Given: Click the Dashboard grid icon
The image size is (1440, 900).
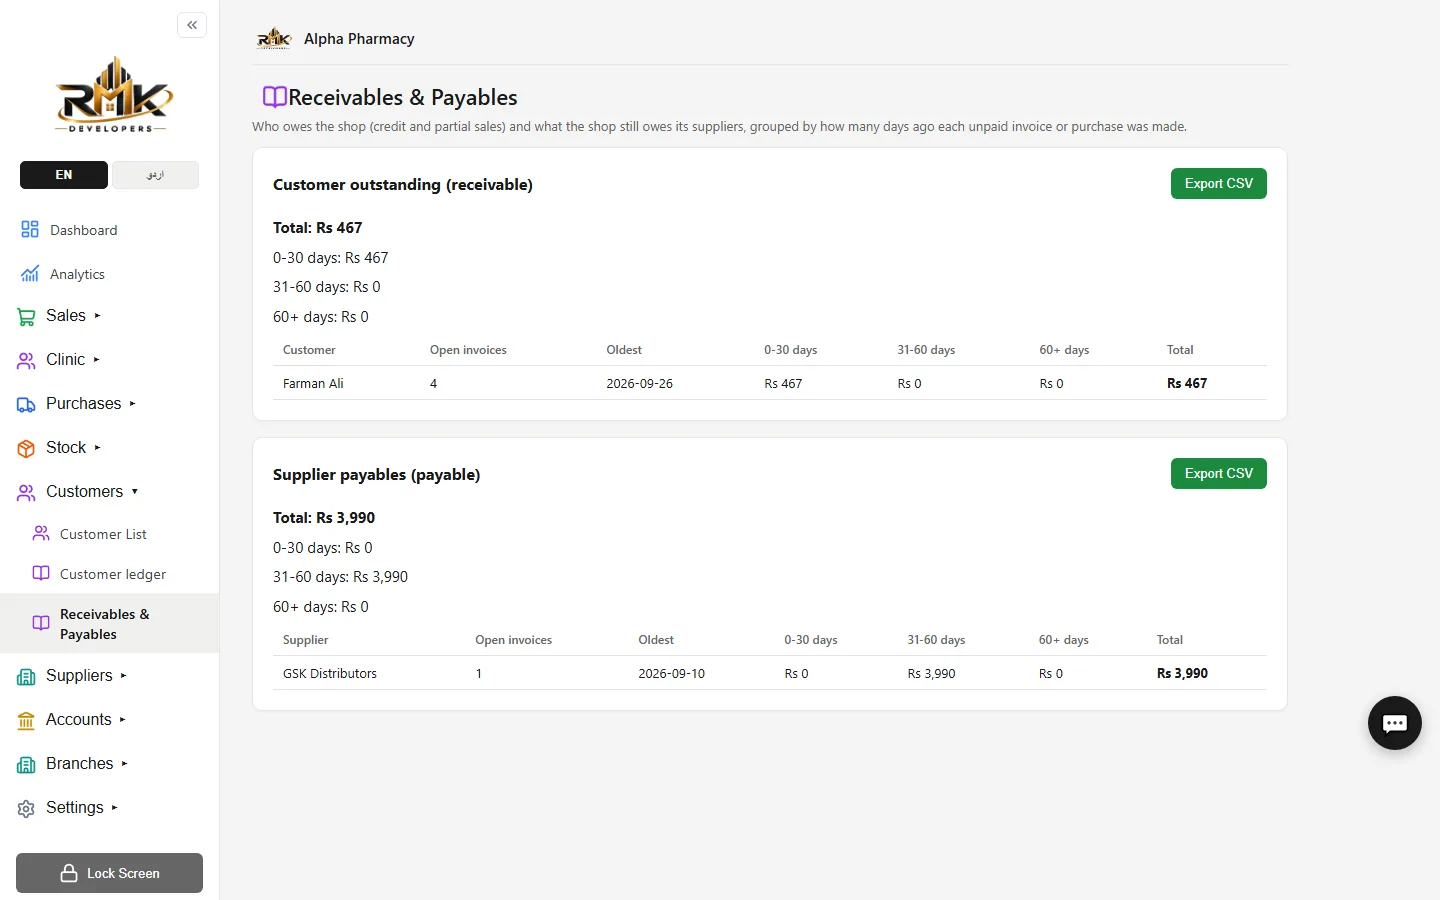Looking at the screenshot, I should pyautogui.click(x=30, y=230).
